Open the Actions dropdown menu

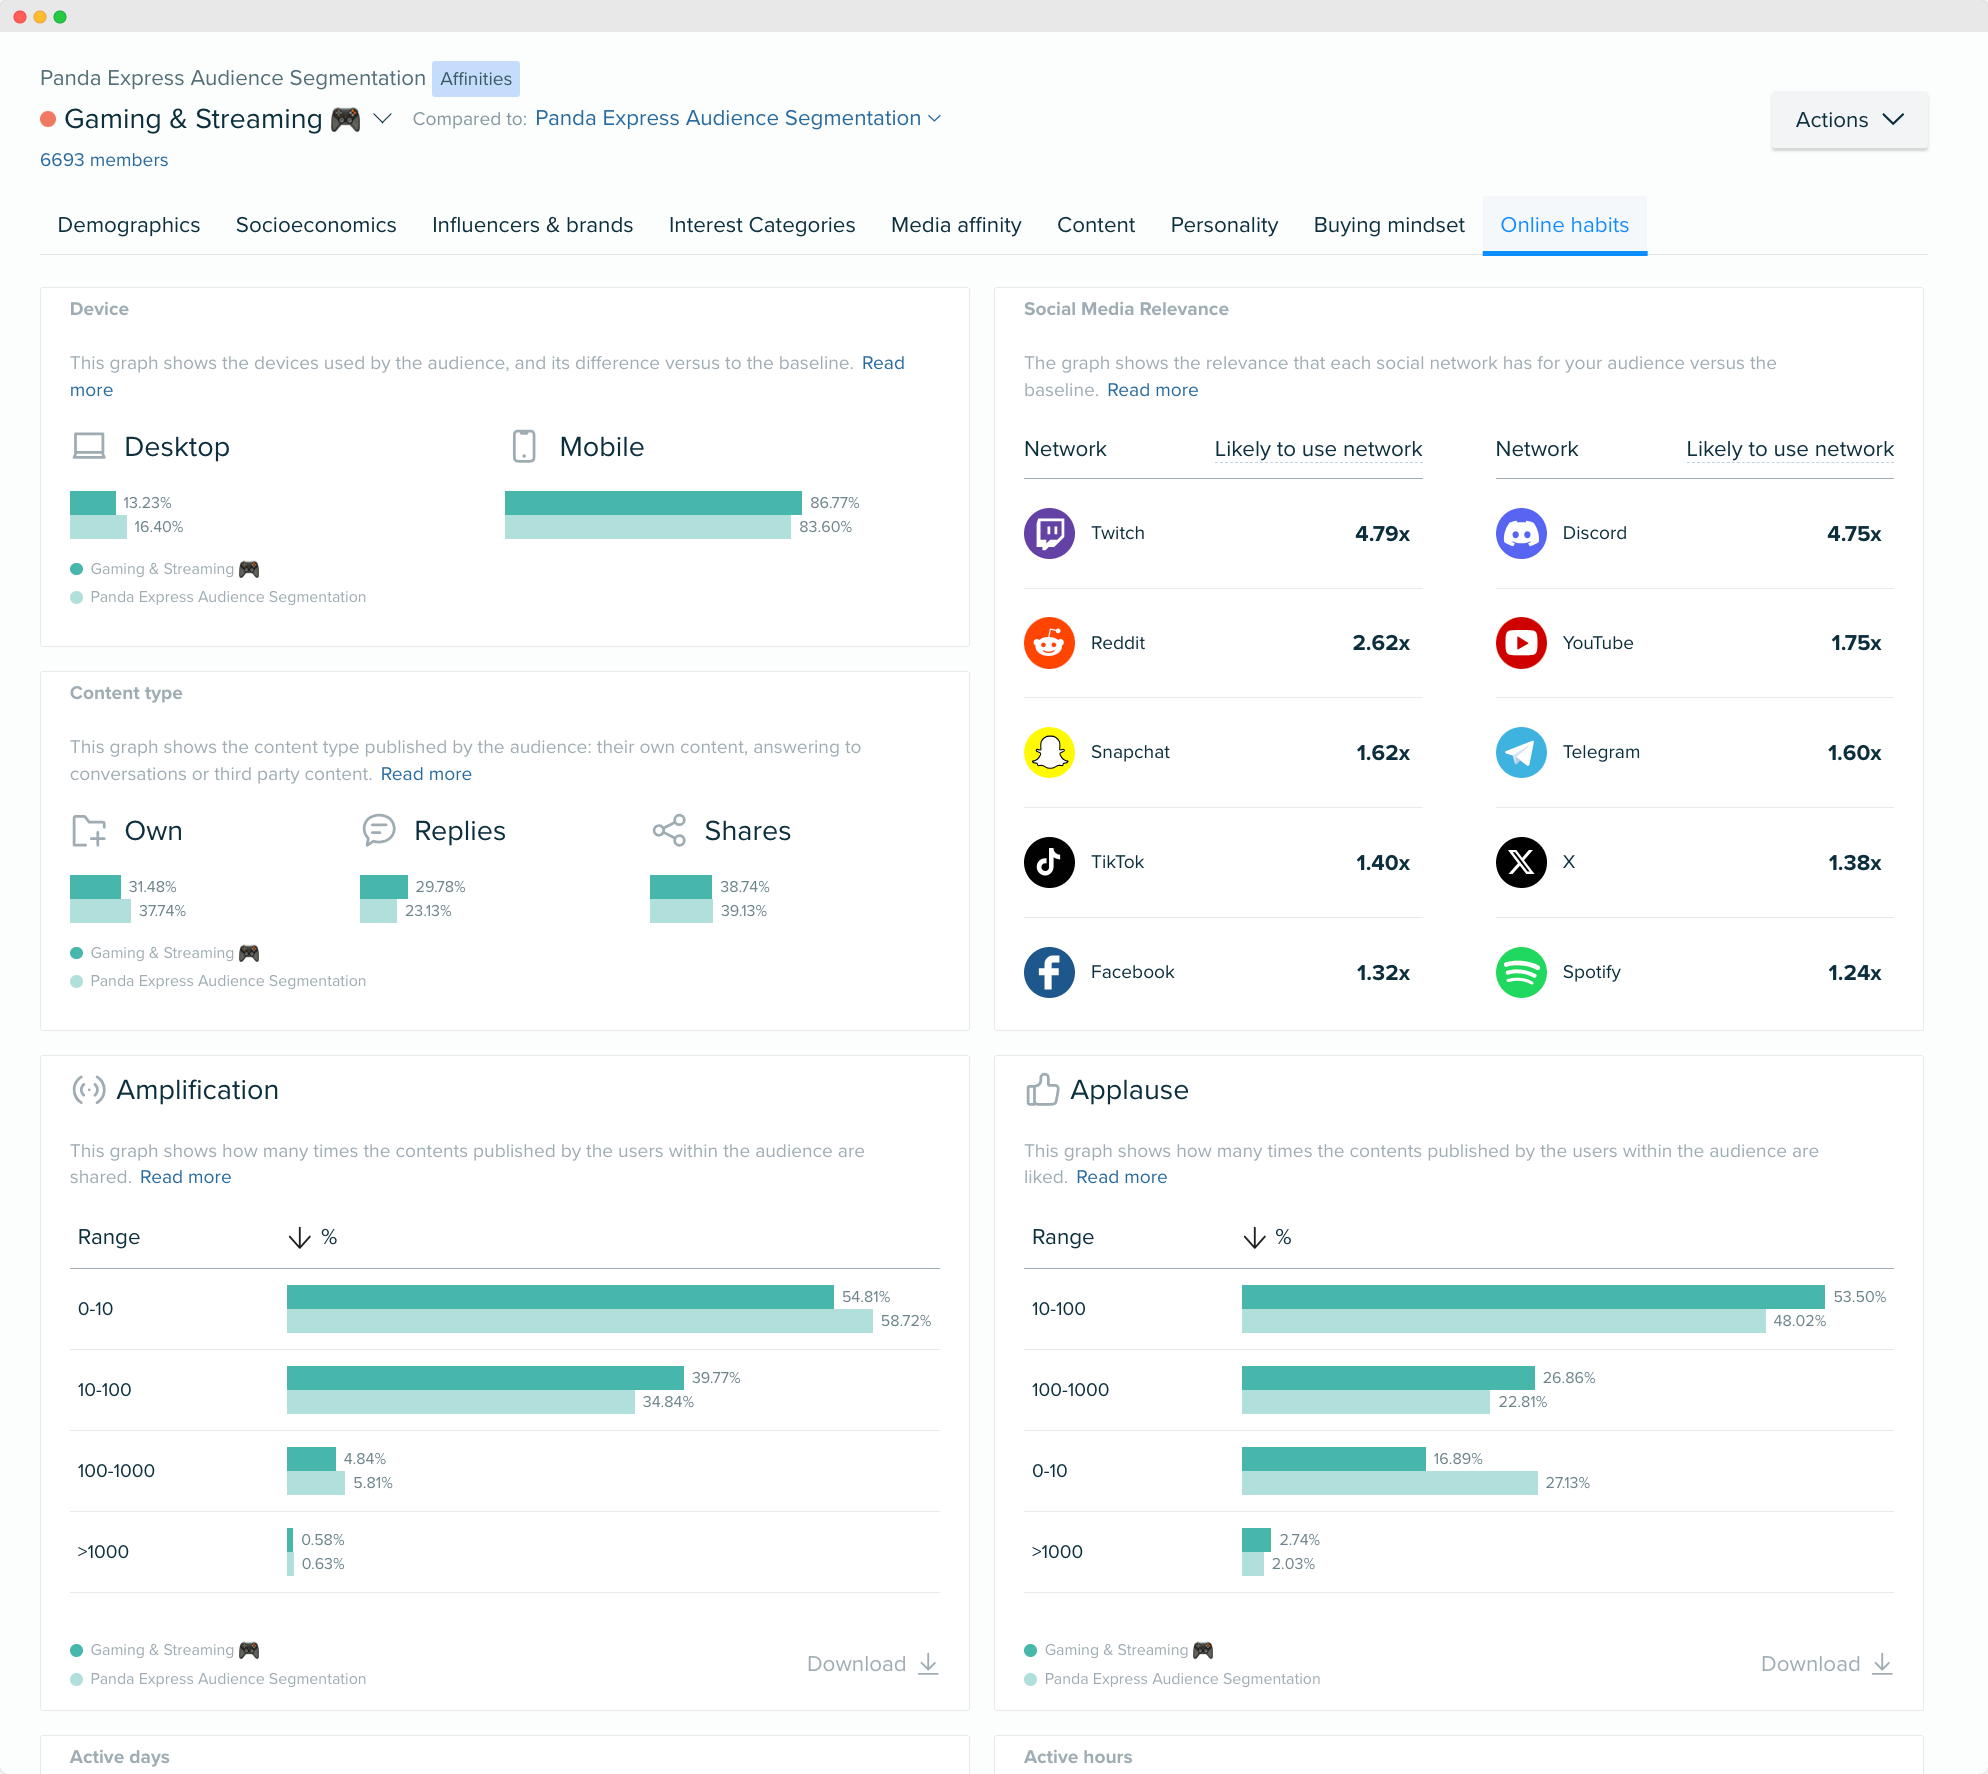coord(1848,118)
